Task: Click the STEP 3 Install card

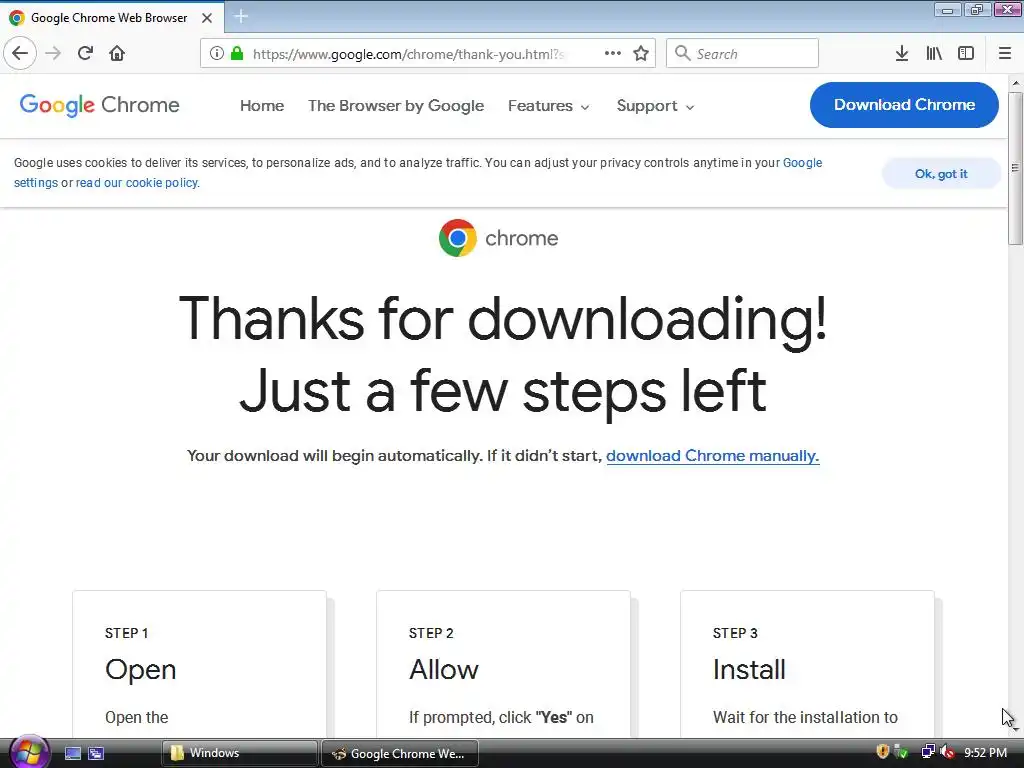Action: coord(807,664)
